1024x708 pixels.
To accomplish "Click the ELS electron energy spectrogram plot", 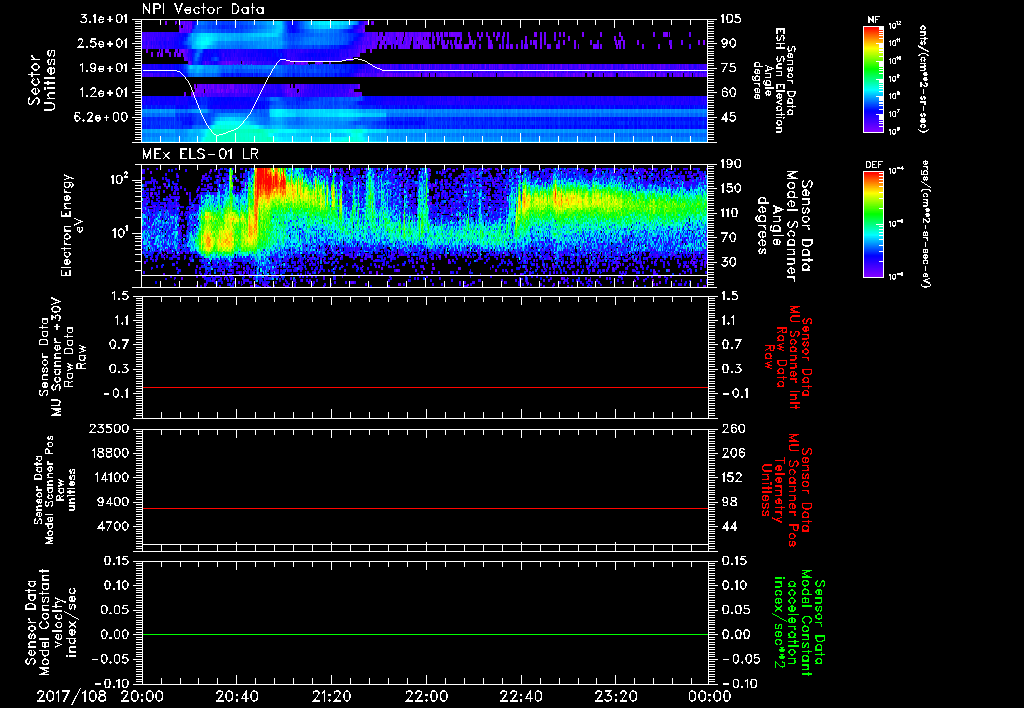I will click(424, 226).
